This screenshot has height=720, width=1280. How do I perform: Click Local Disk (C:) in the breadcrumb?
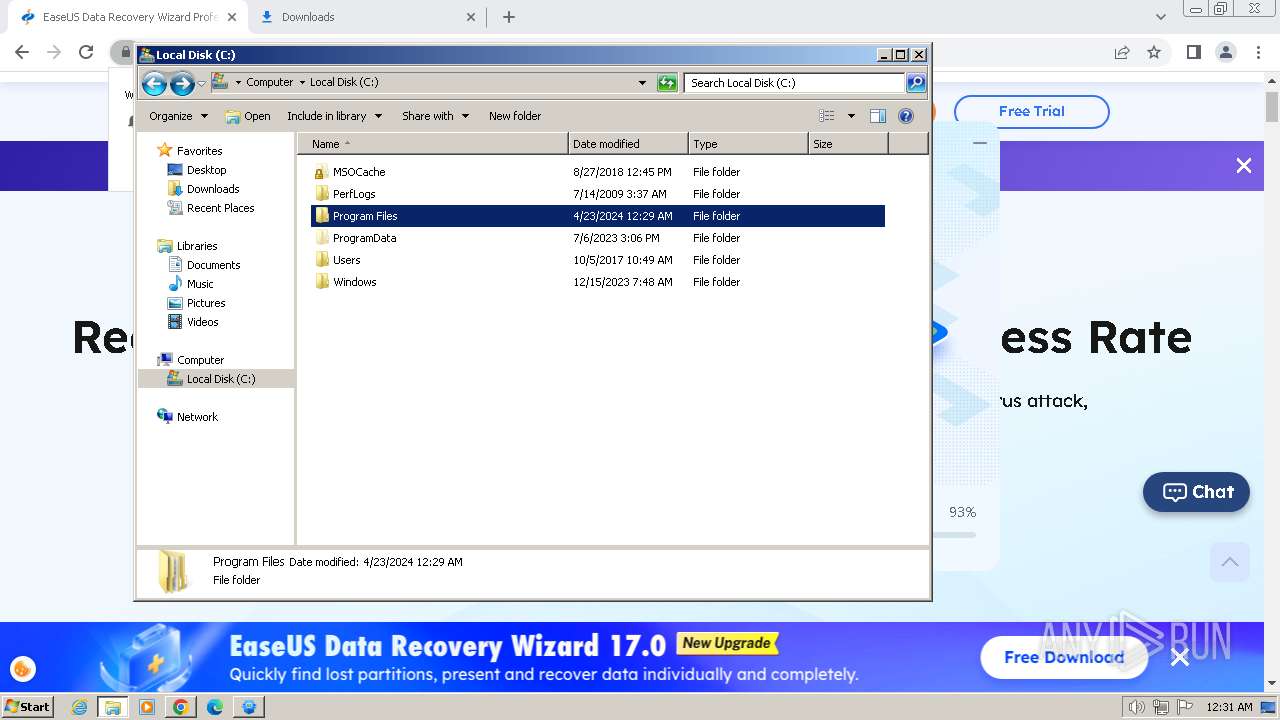click(x=344, y=83)
